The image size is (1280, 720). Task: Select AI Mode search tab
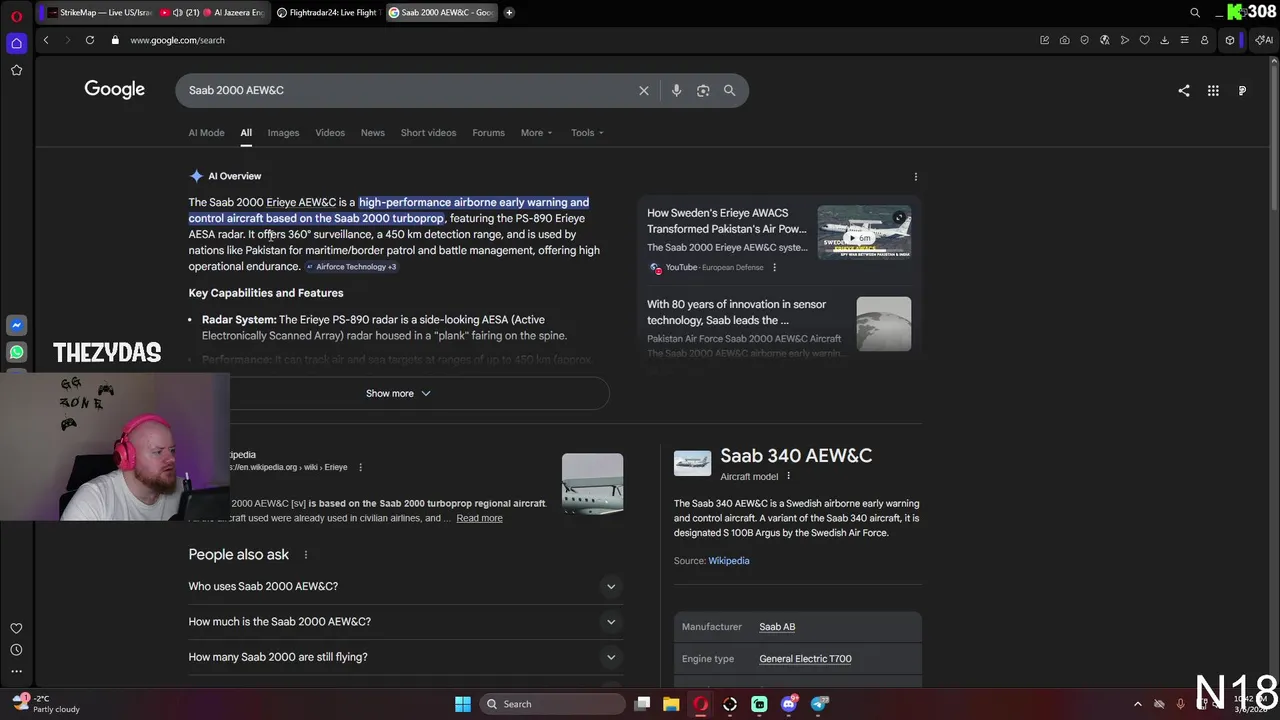[x=207, y=133]
